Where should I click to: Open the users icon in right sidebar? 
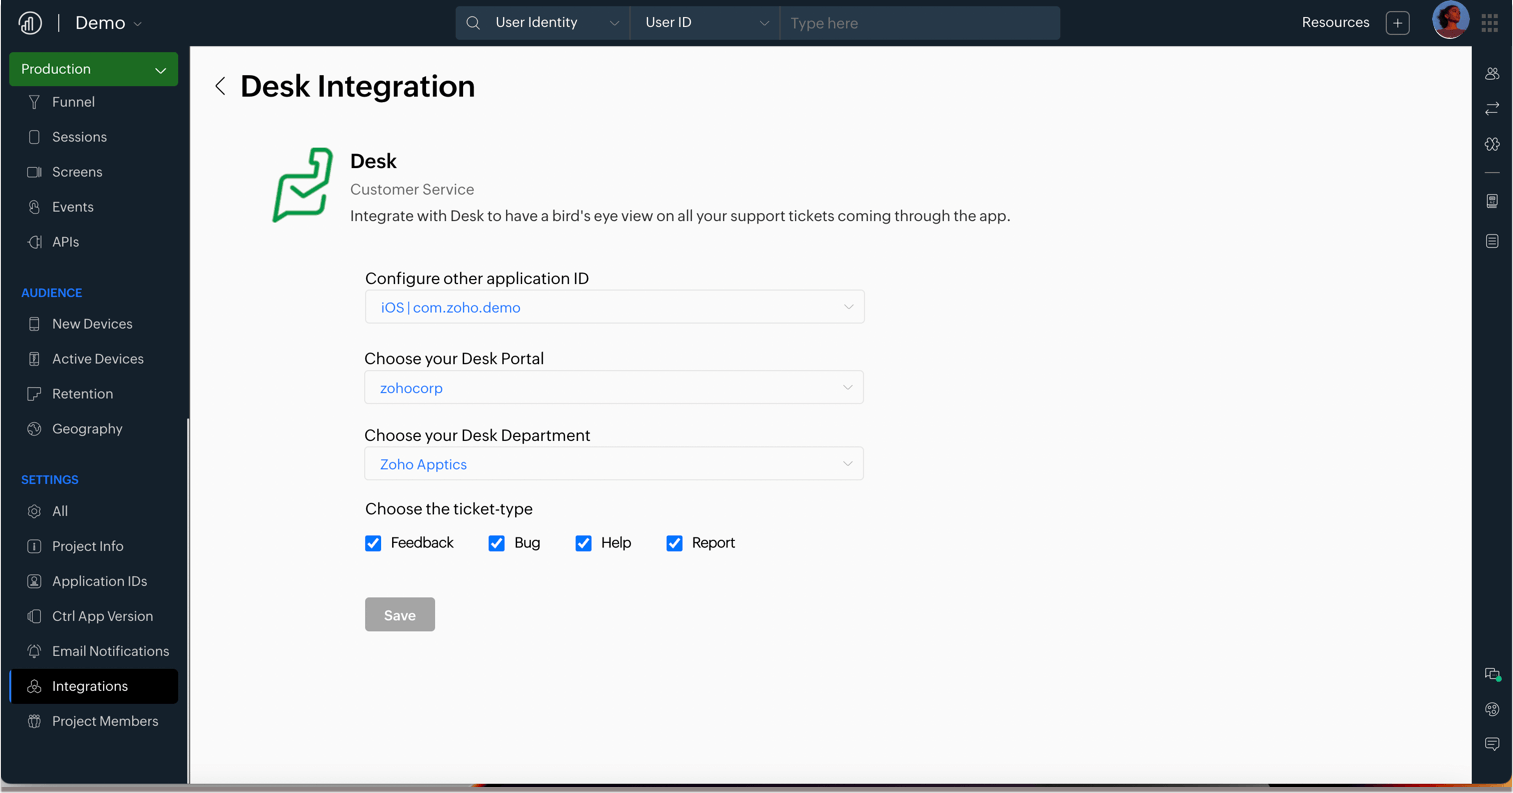(x=1491, y=74)
